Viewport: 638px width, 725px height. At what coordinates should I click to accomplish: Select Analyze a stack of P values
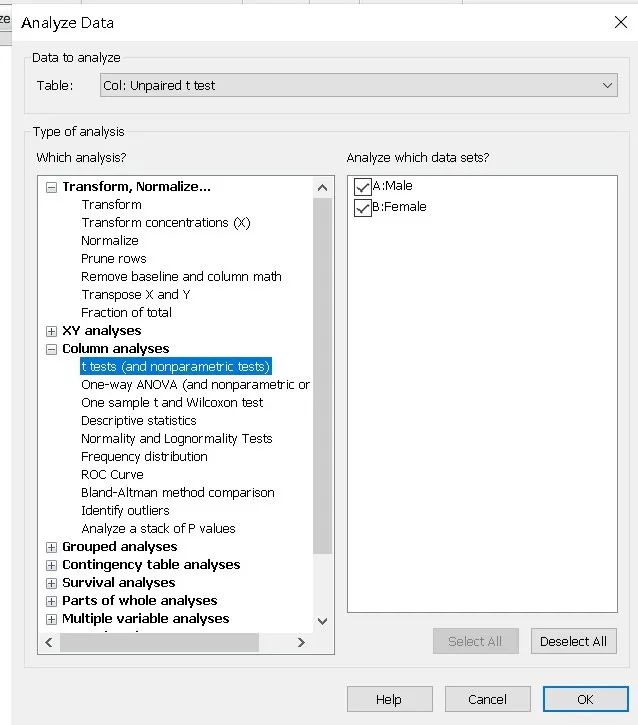coord(158,528)
